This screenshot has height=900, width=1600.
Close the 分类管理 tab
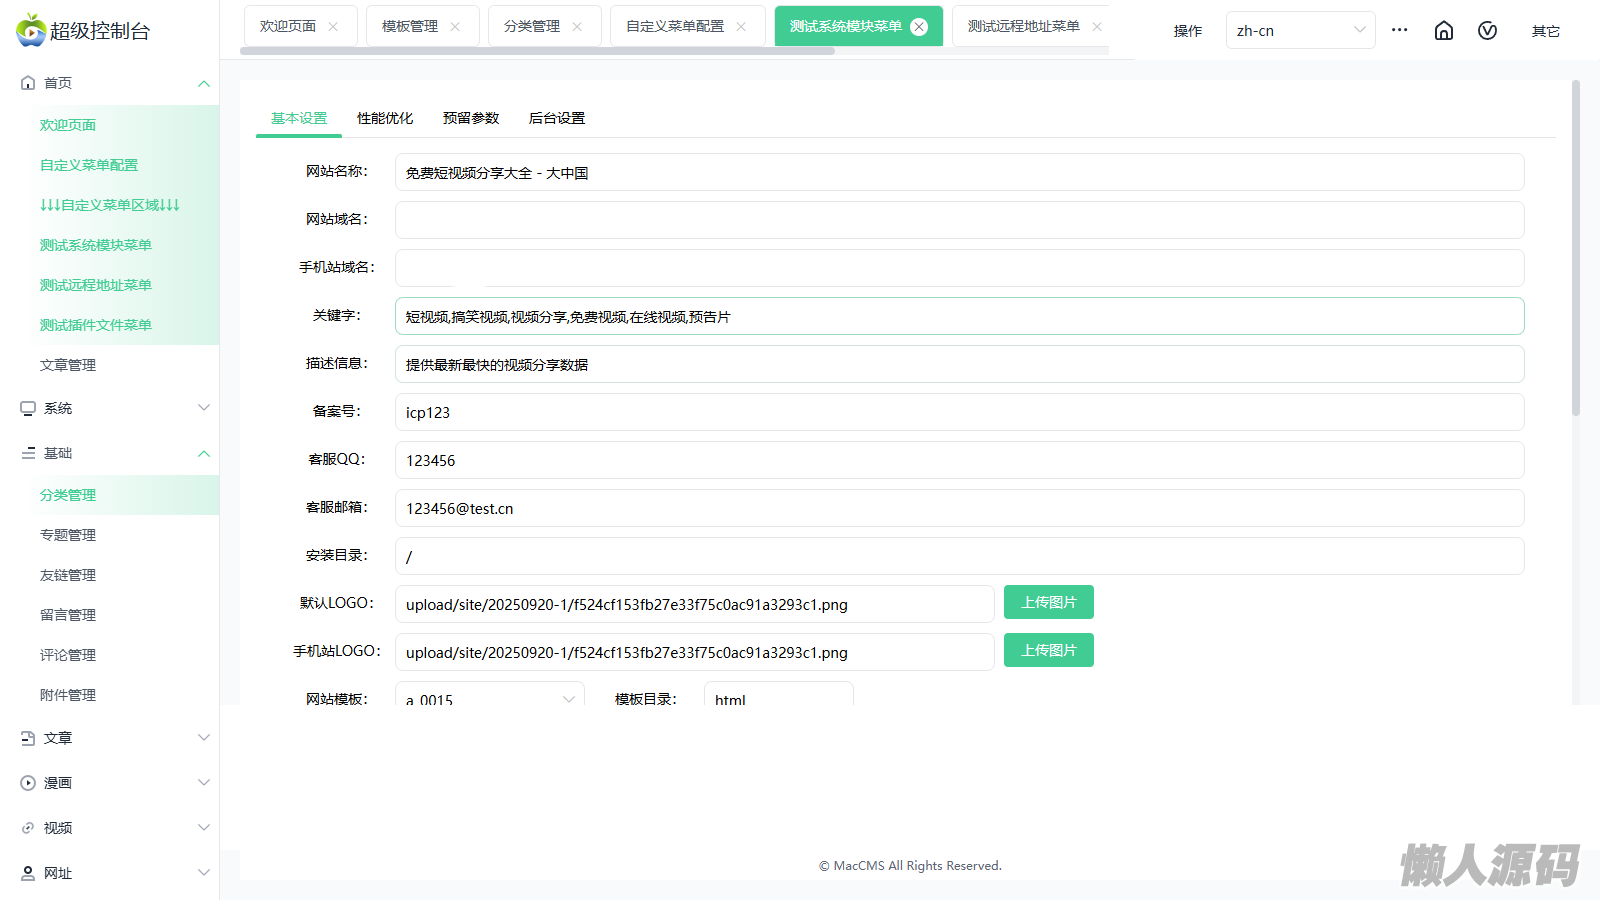(x=577, y=27)
